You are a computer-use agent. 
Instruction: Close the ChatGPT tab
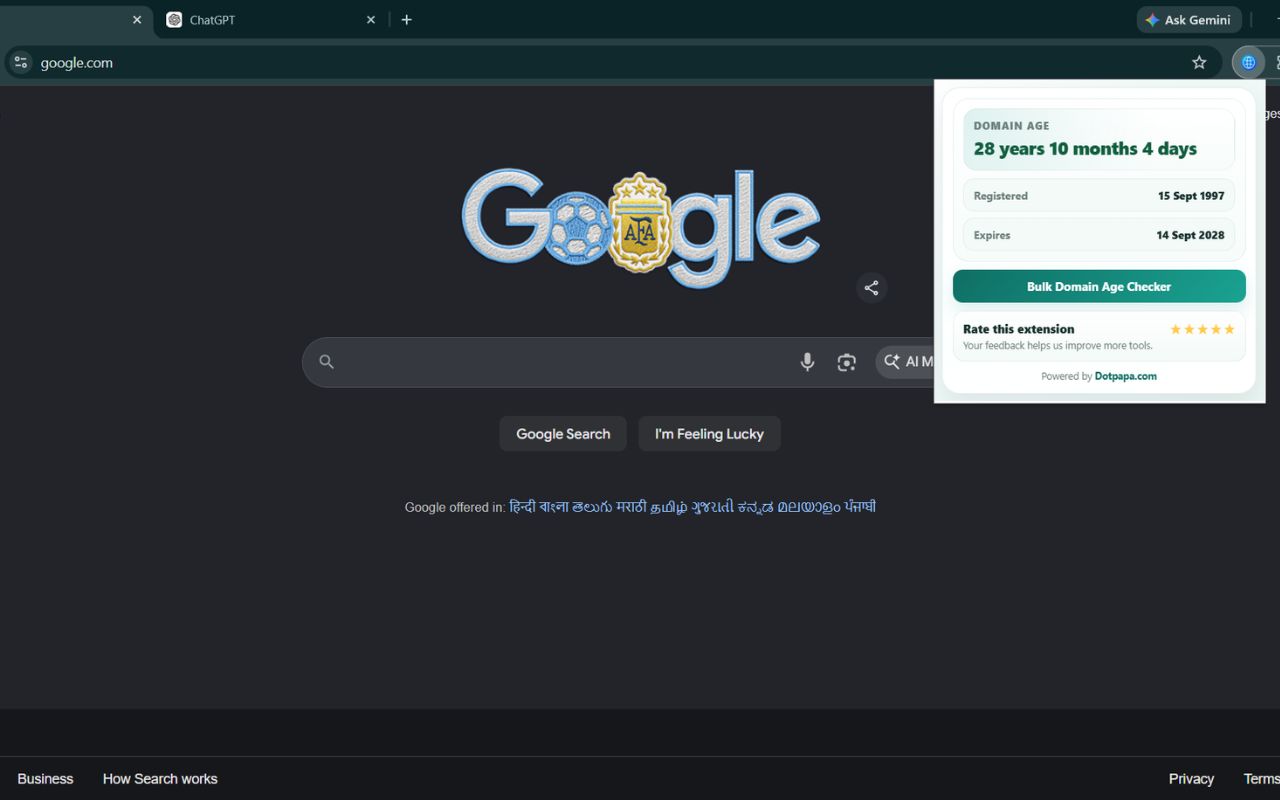point(371,20)
